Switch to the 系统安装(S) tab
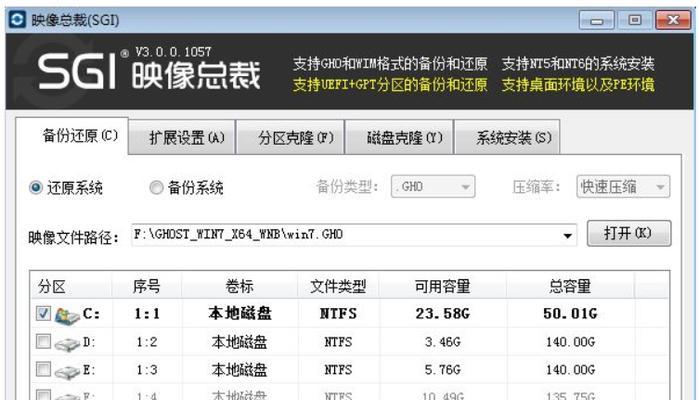699x400 pixels. [507, 137]
